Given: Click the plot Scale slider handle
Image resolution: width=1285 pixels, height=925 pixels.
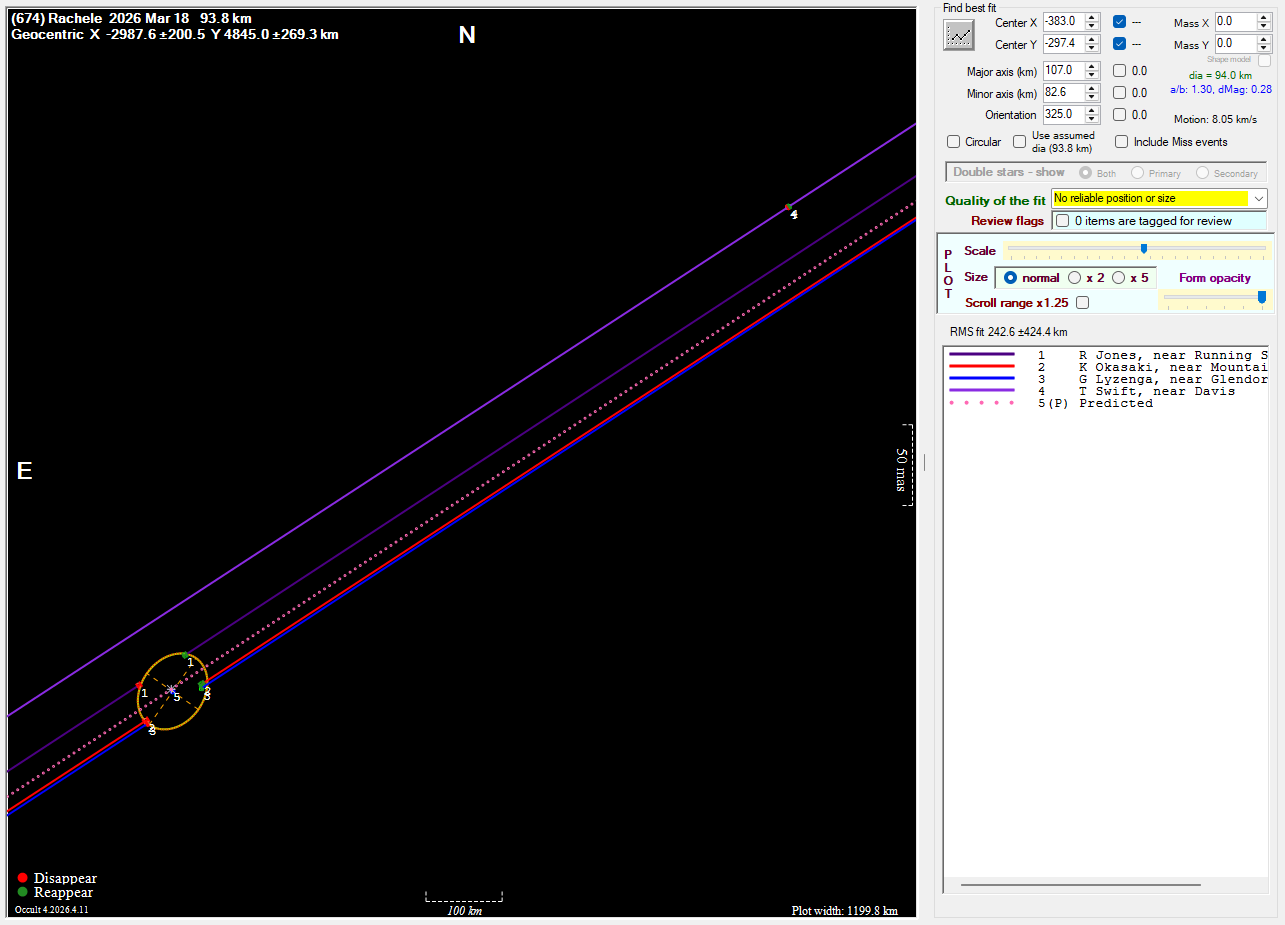Looking at the screenshot, I should click(1143, 249).
